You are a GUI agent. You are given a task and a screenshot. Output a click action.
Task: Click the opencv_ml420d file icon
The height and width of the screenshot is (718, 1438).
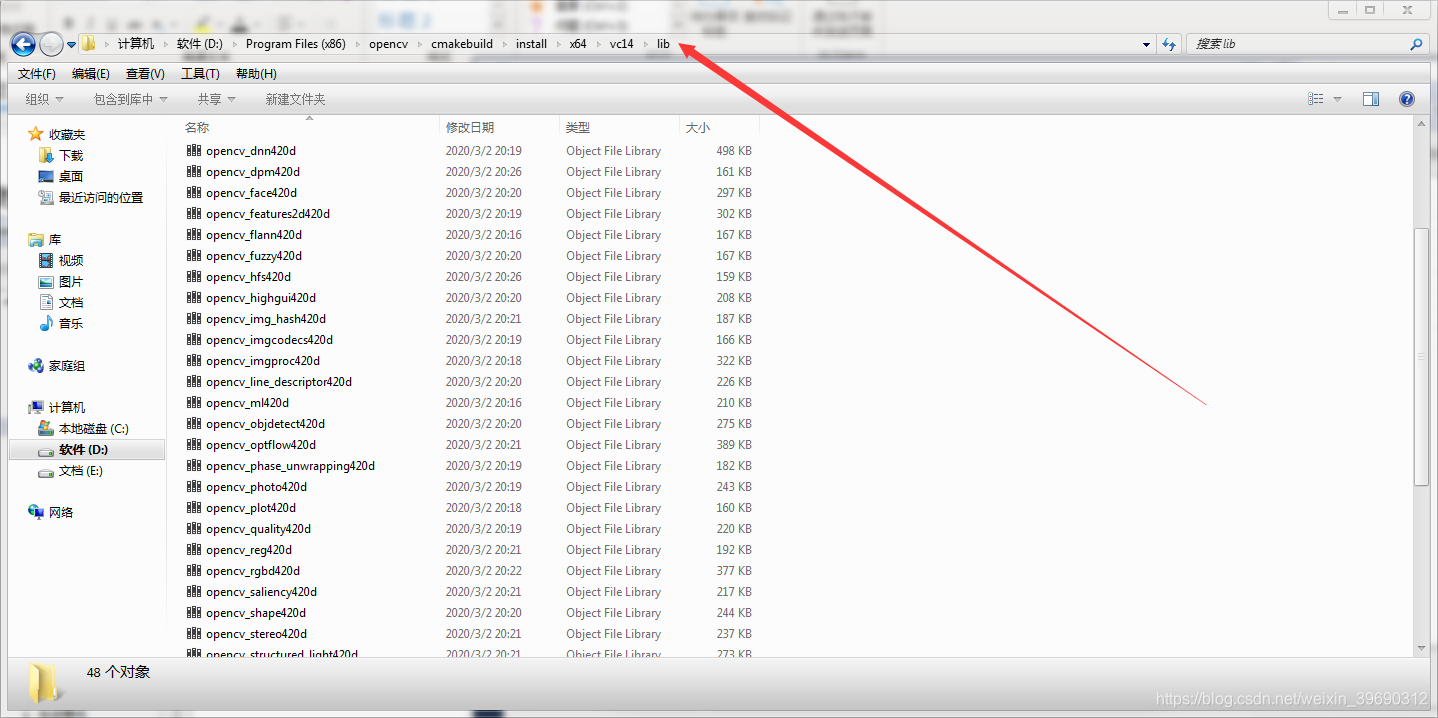tap(194, 402)
